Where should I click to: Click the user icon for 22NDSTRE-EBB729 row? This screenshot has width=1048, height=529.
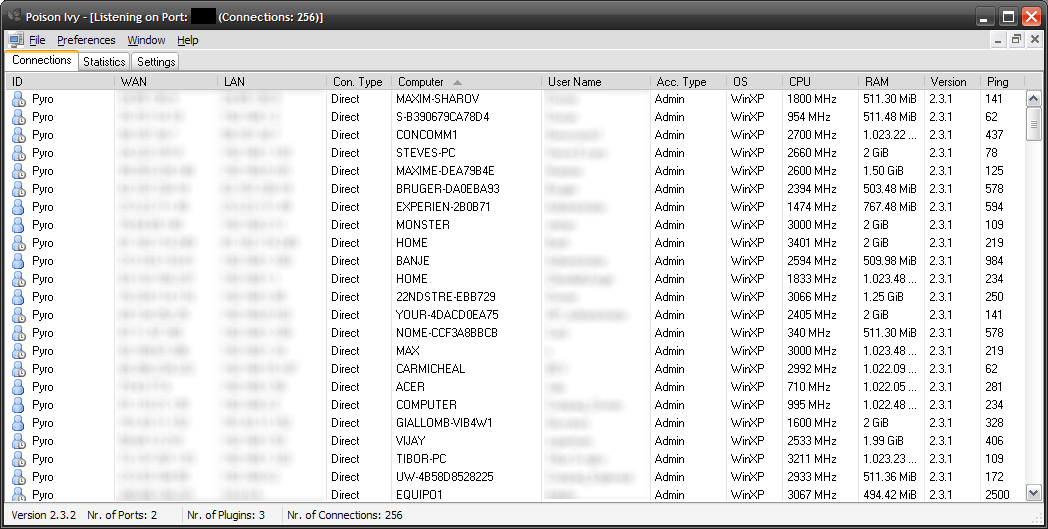point(19,297)
